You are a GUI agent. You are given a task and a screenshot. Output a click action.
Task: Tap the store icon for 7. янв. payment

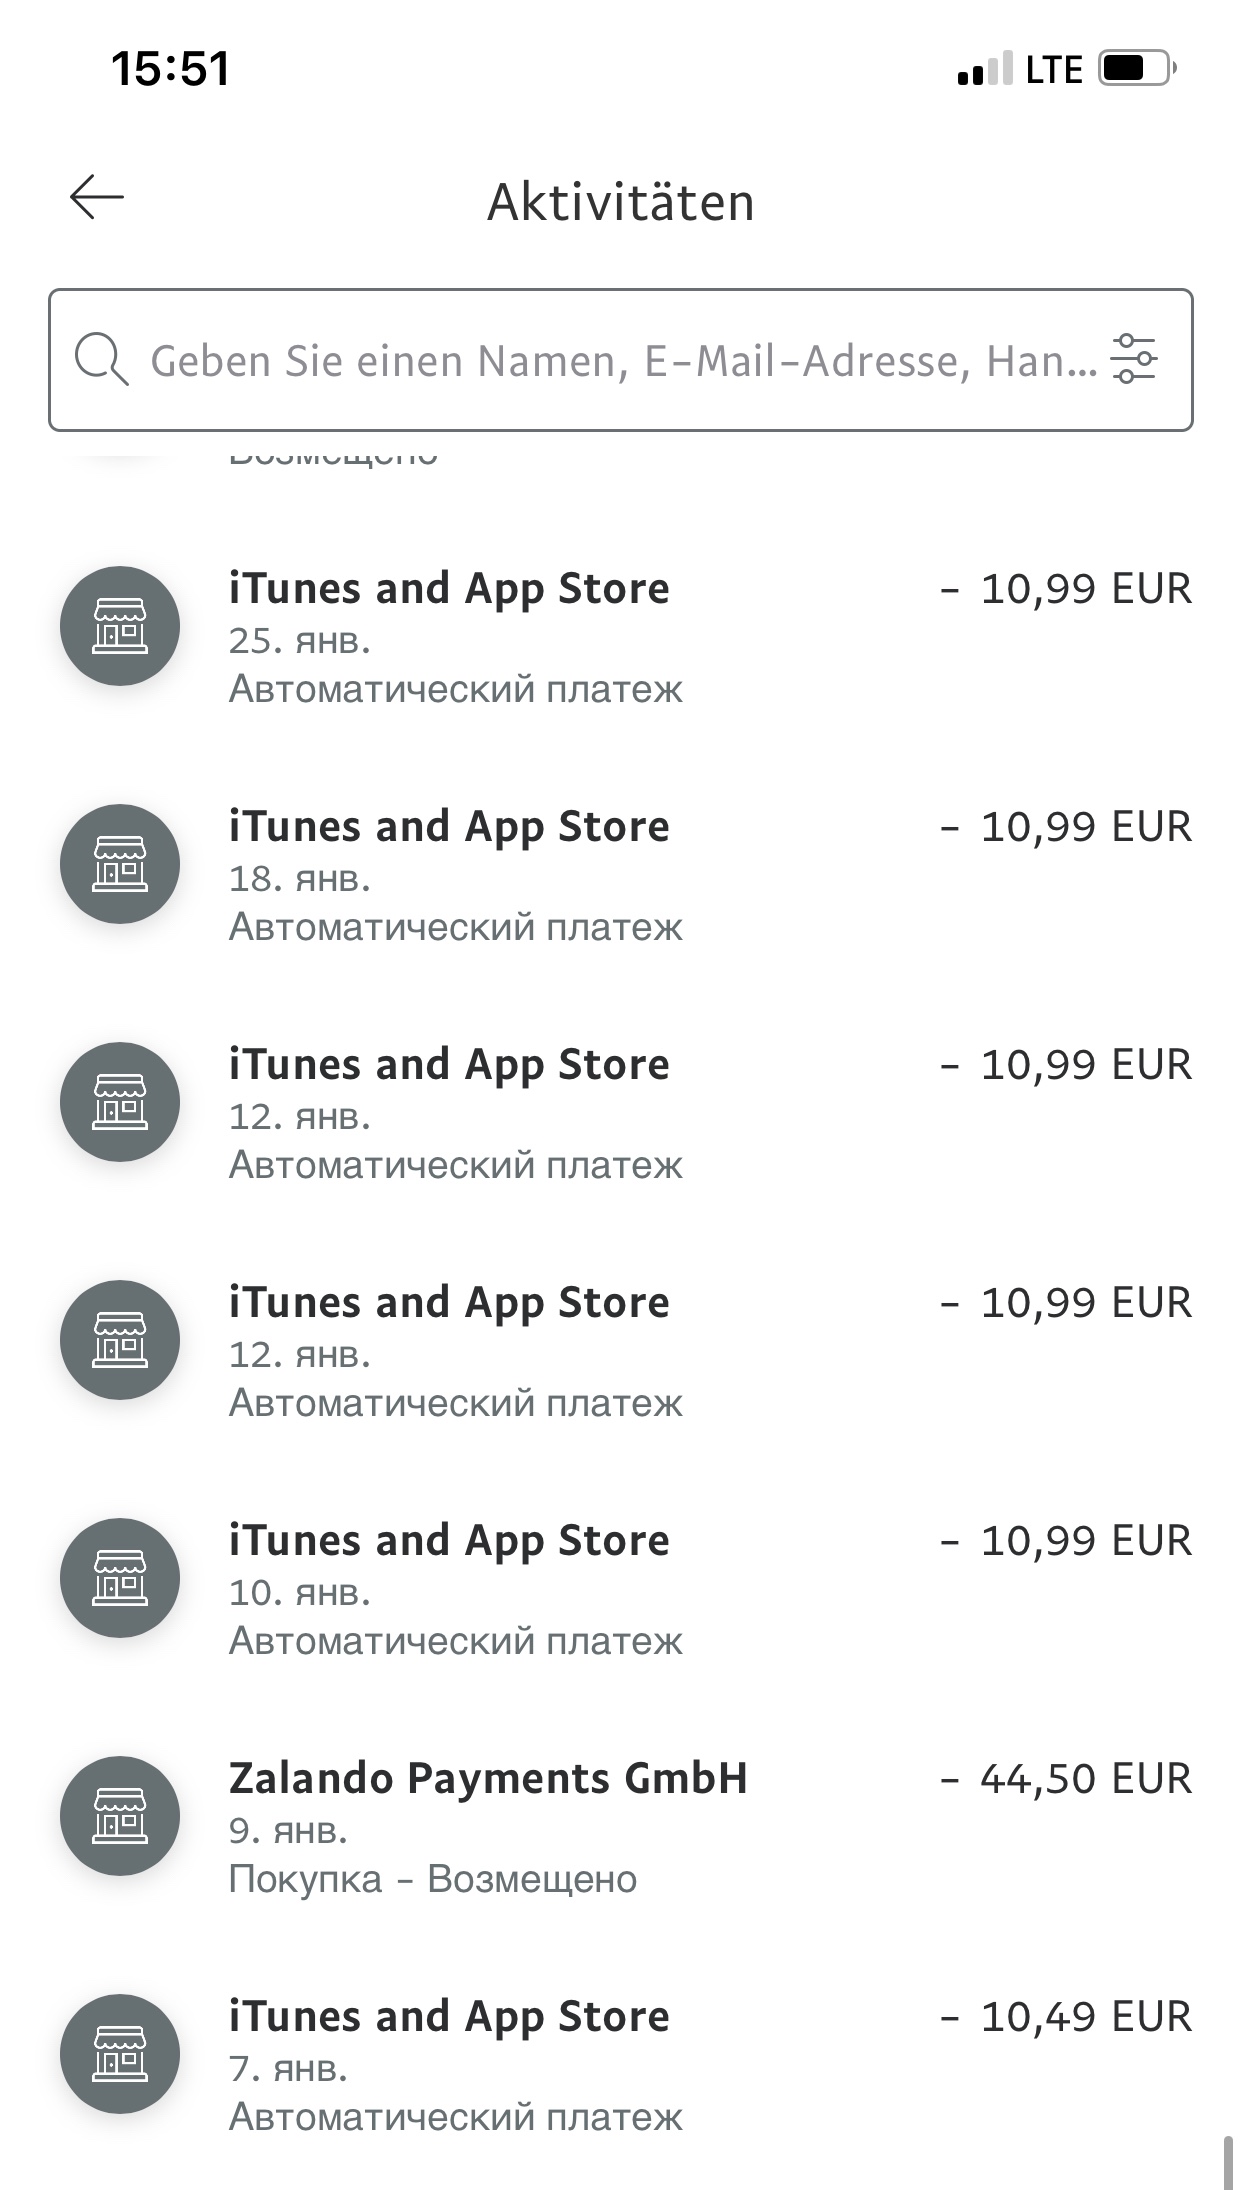point(120,2054)
